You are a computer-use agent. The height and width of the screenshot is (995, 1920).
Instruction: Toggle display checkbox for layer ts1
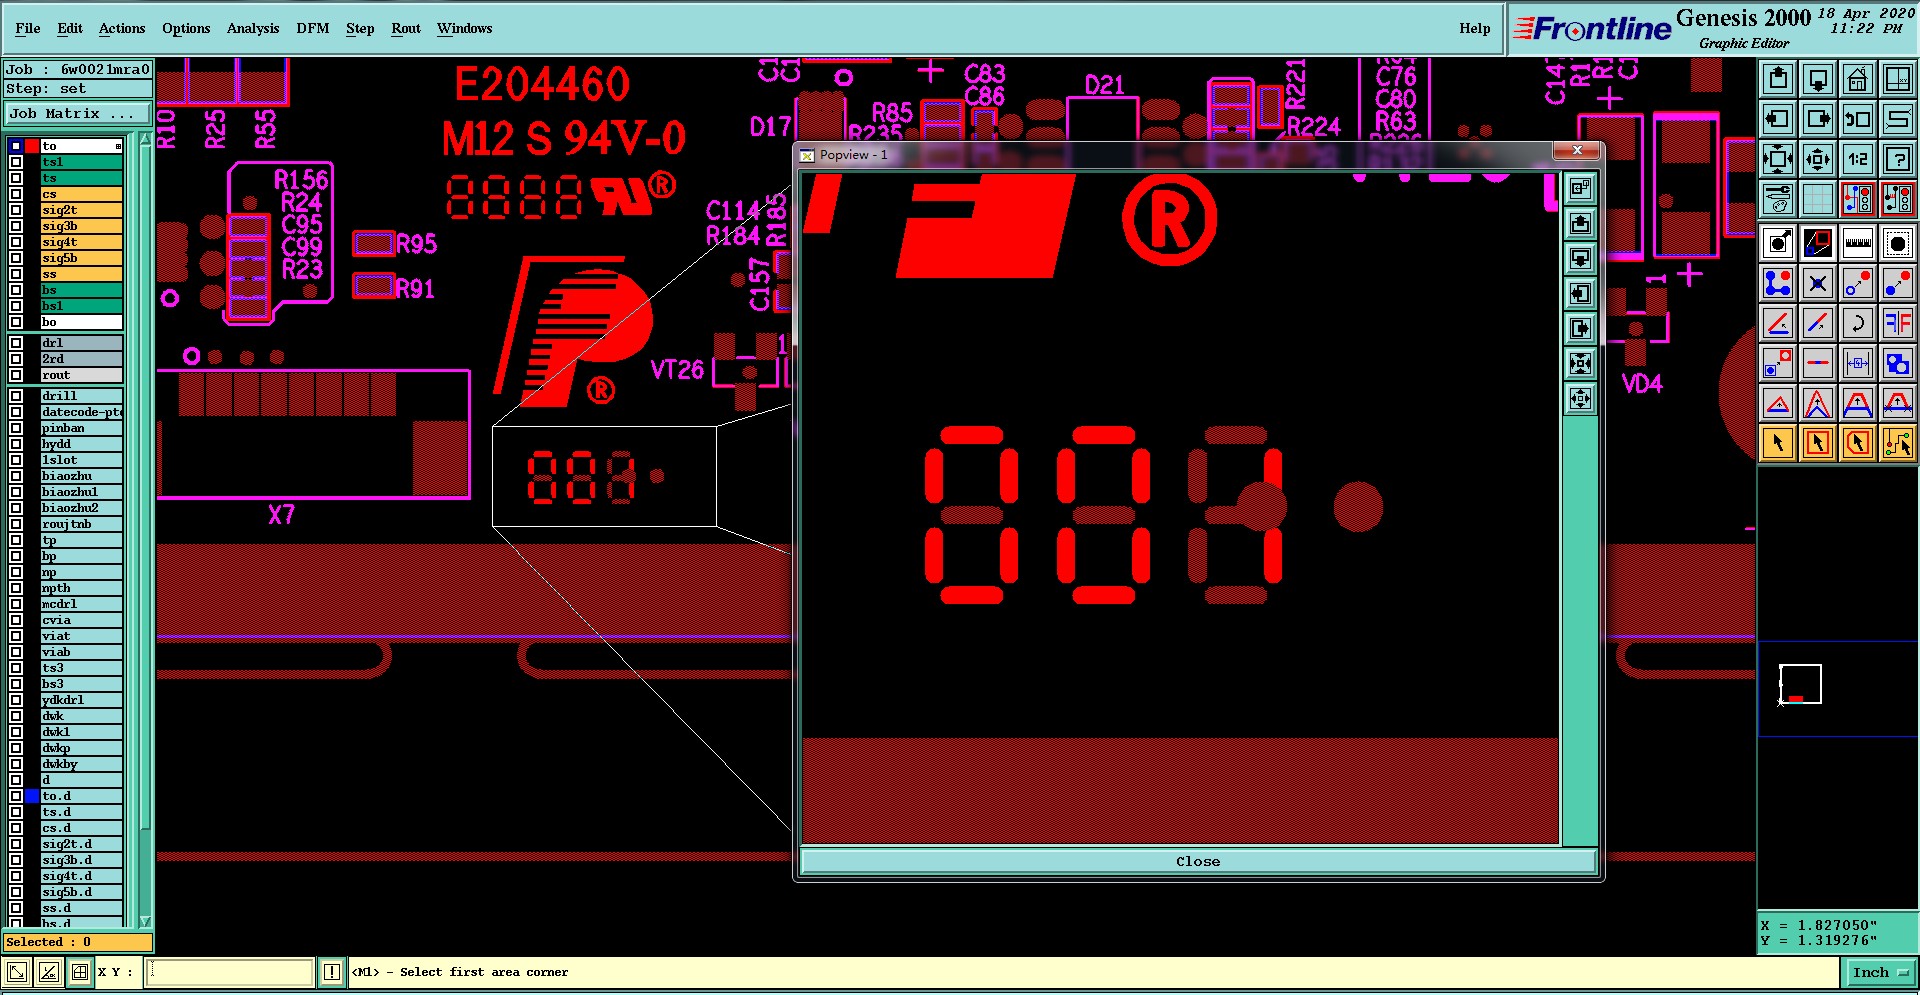(16, 162)
